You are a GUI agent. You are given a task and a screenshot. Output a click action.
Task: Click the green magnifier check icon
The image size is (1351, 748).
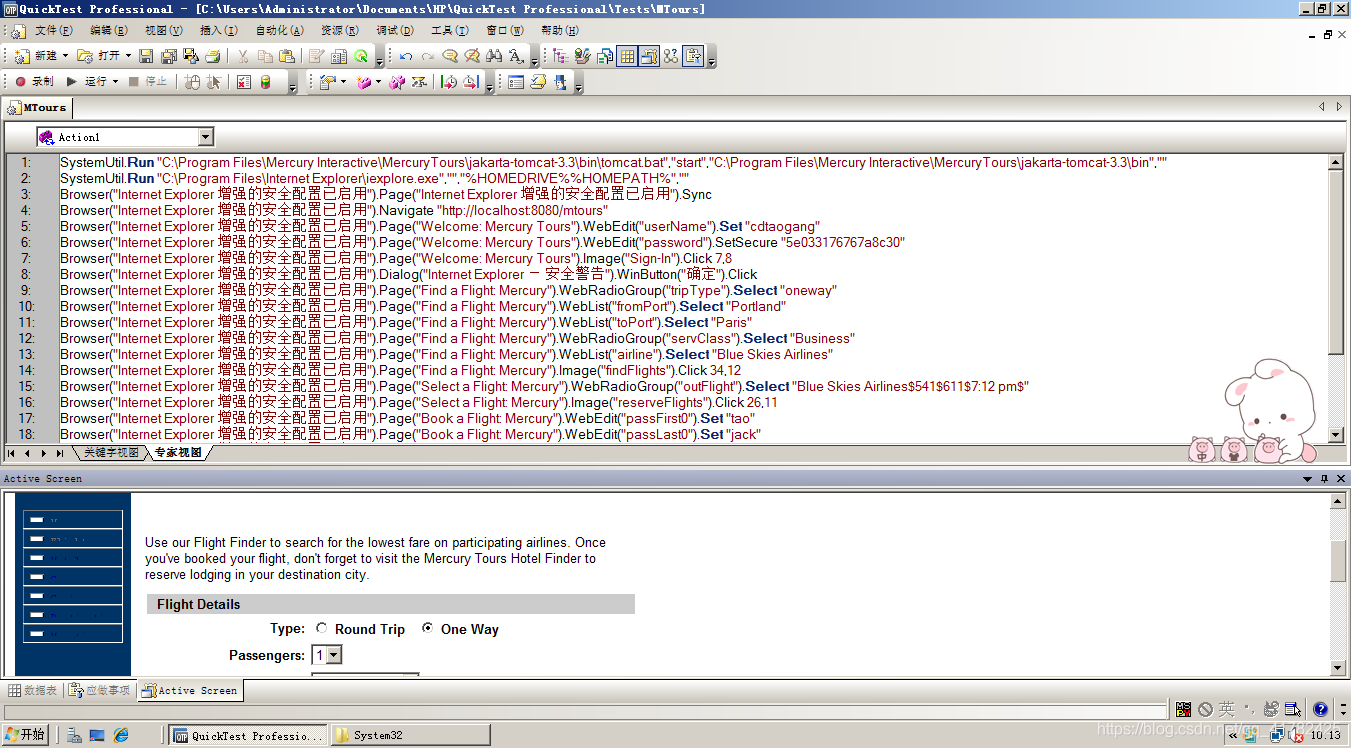[x=361, y=56]
